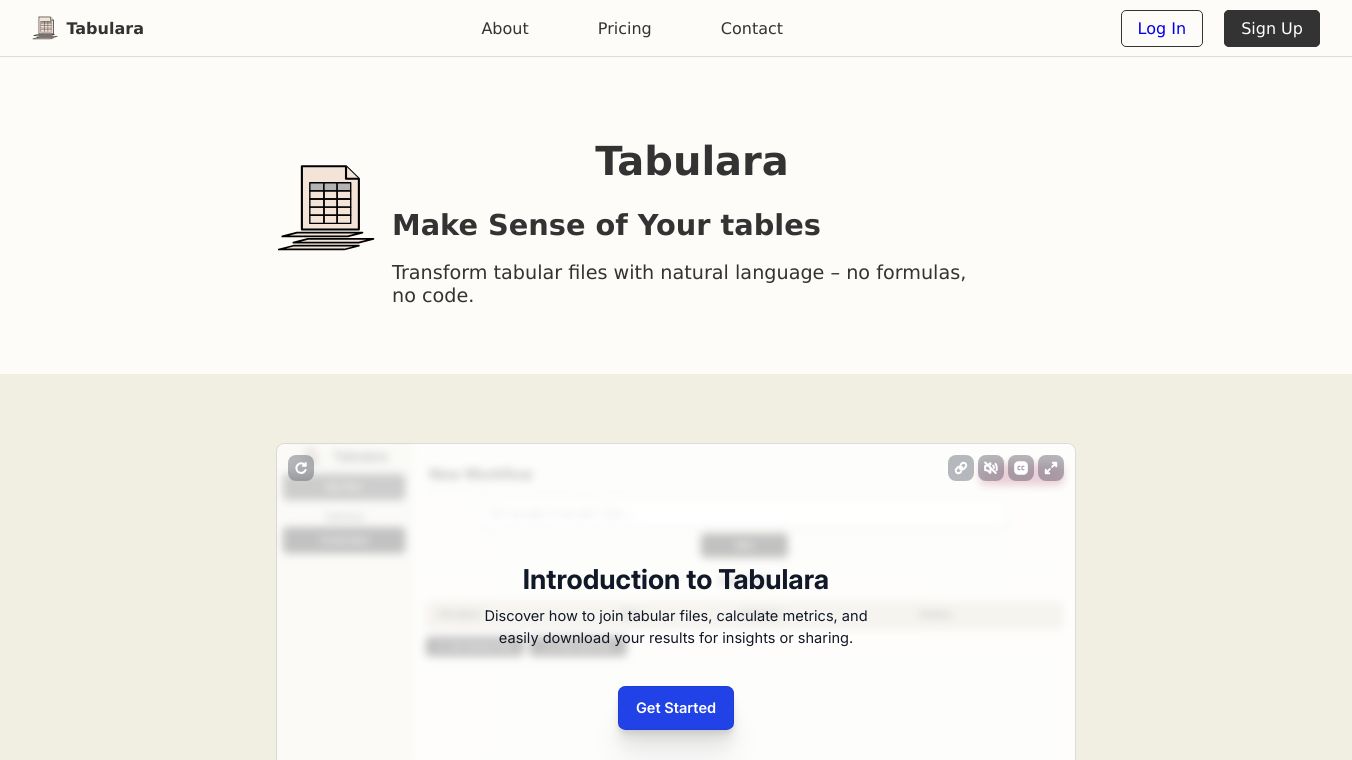Click the 'Discover how to join' demo description

click(675, 627)
